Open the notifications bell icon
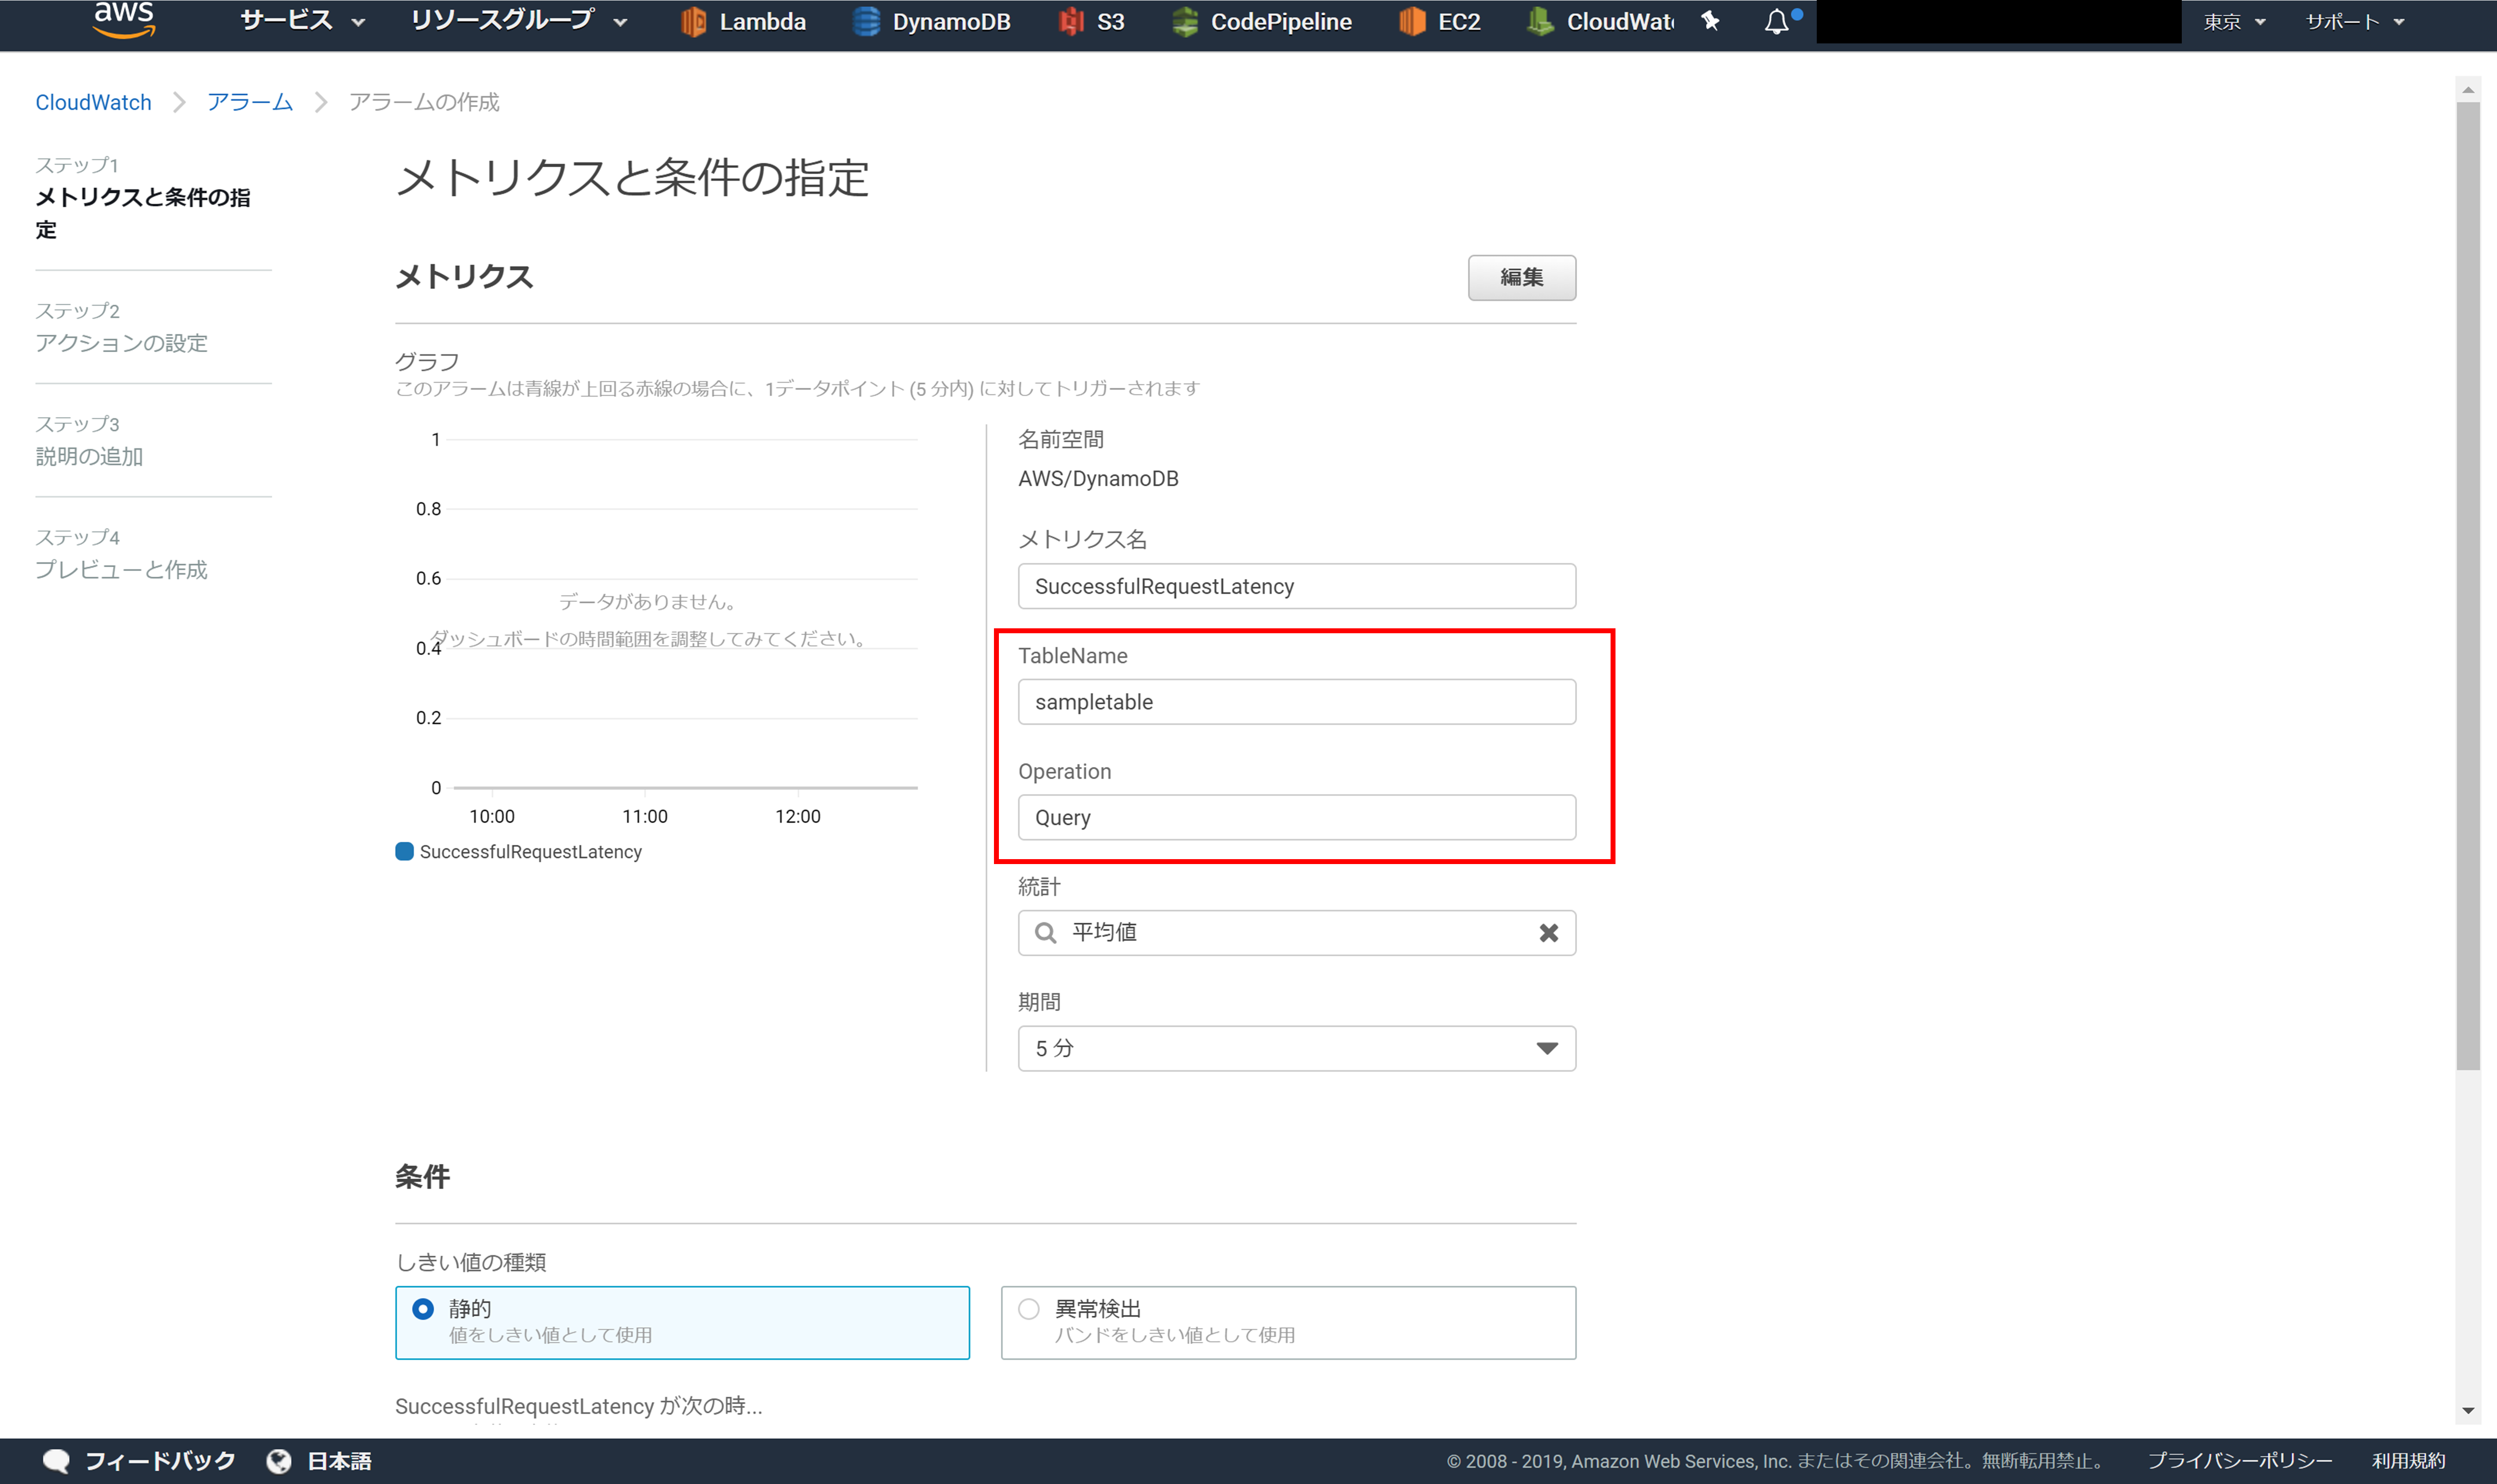The width and height of the screenshot is (2497, 1484). point(1776,22)
